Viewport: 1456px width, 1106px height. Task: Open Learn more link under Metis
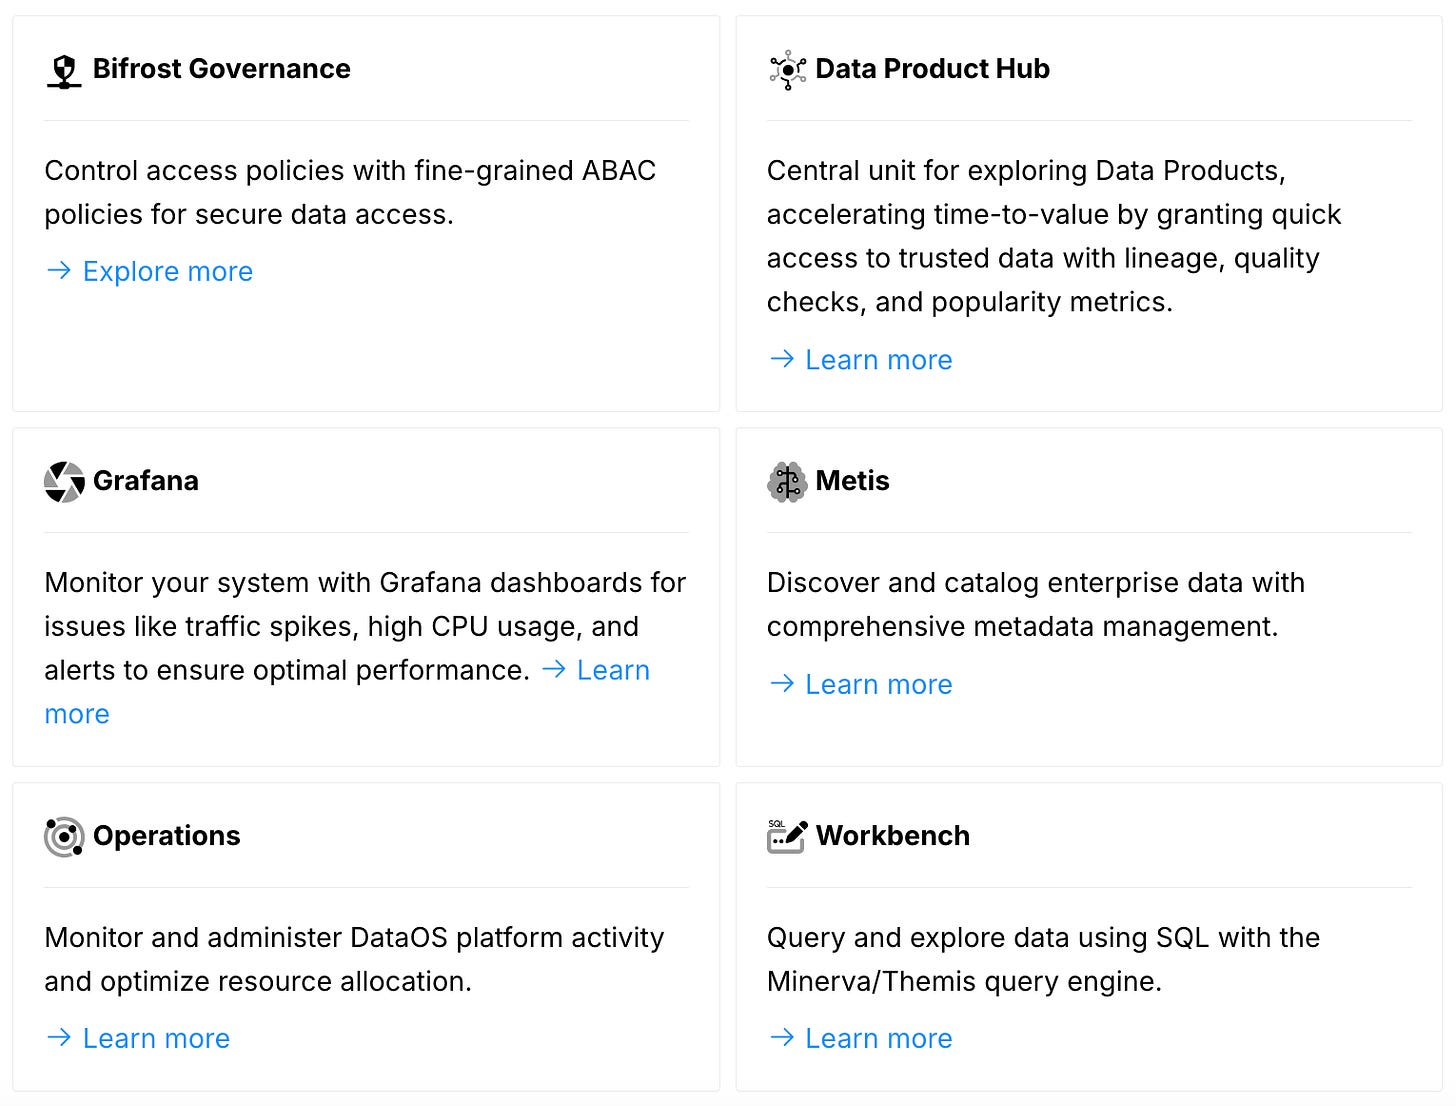[860, 684]
